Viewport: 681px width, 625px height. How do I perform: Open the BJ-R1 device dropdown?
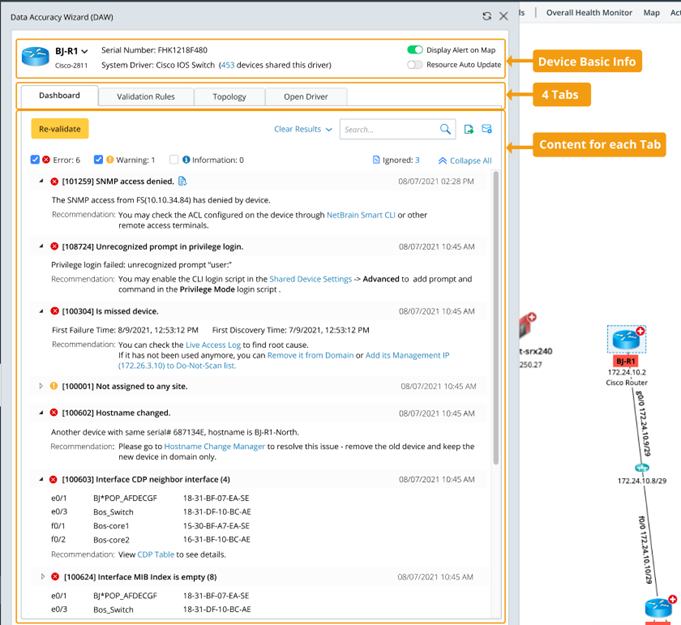(84, 51)
